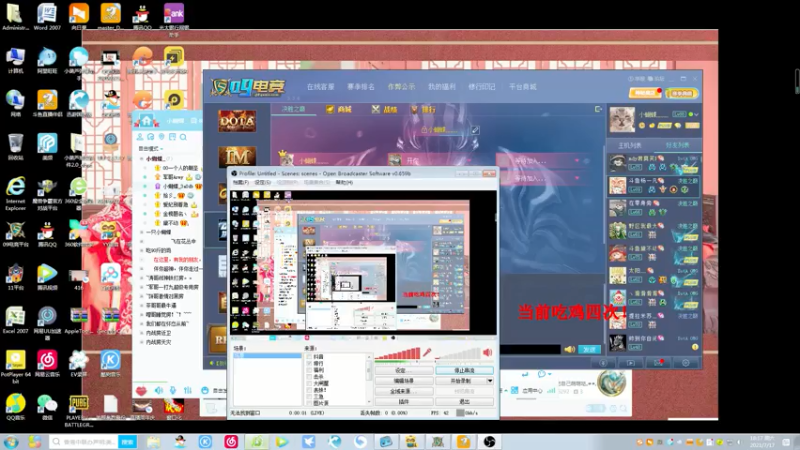
Task: Click the 全域来源... button in OBS
Action: tap(404, 391)
